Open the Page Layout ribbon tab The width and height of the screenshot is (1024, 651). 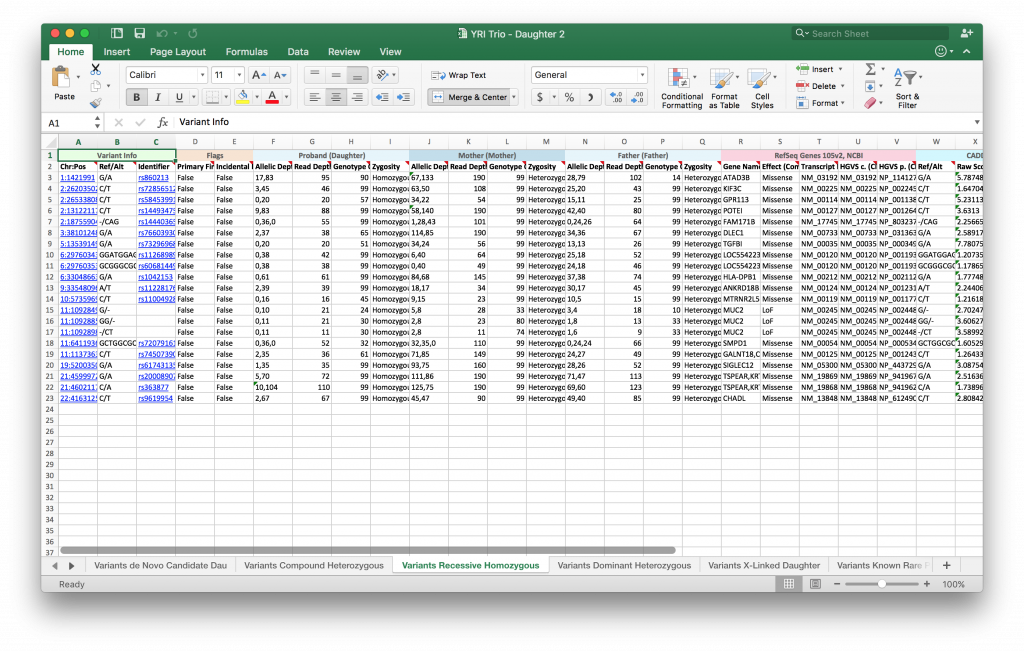(x=178, y=52)
